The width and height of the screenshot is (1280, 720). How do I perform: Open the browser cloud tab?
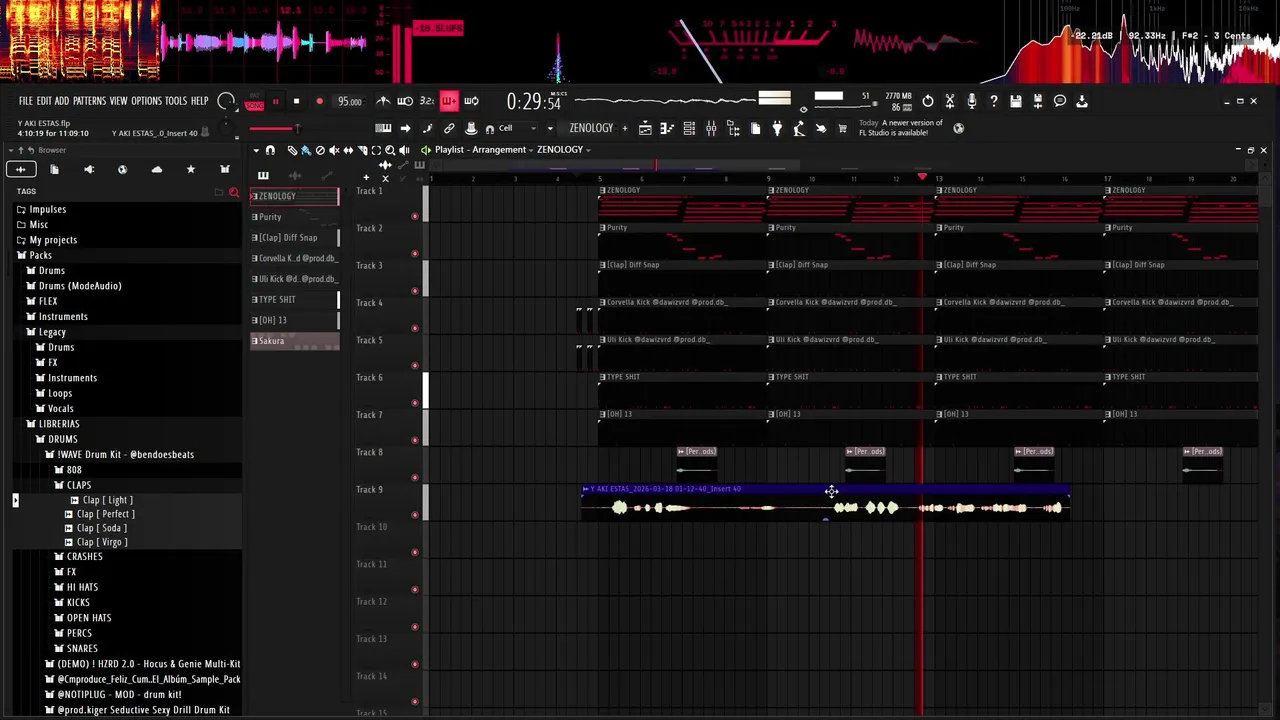(157, 170)
